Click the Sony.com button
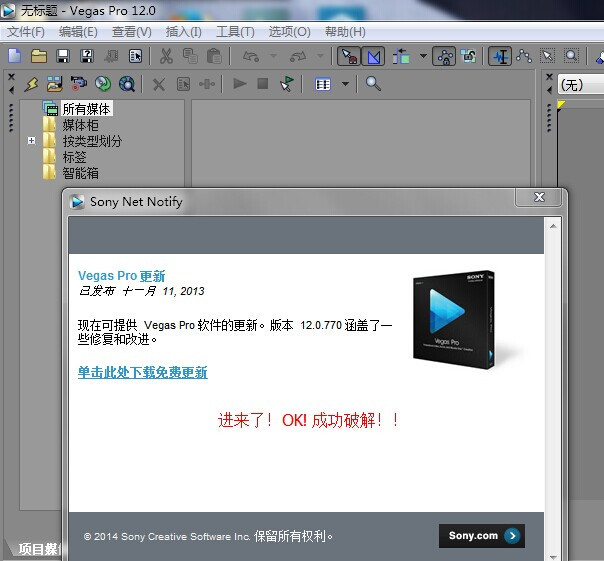The image size is (604, 561). click(x=482, y=536)
